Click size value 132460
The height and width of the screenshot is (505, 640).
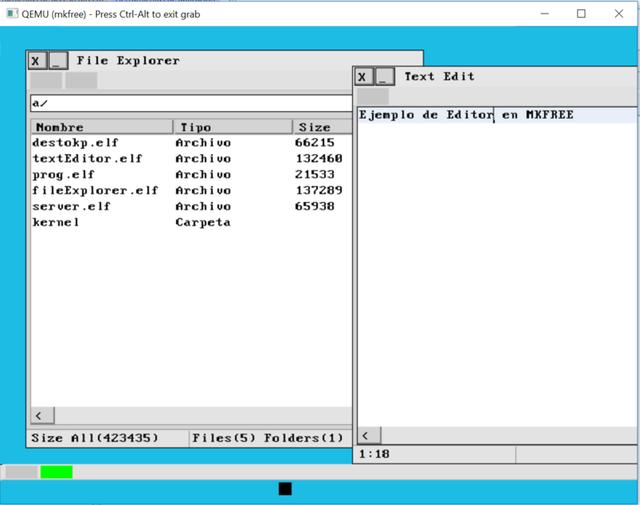(x=319, y=158)
